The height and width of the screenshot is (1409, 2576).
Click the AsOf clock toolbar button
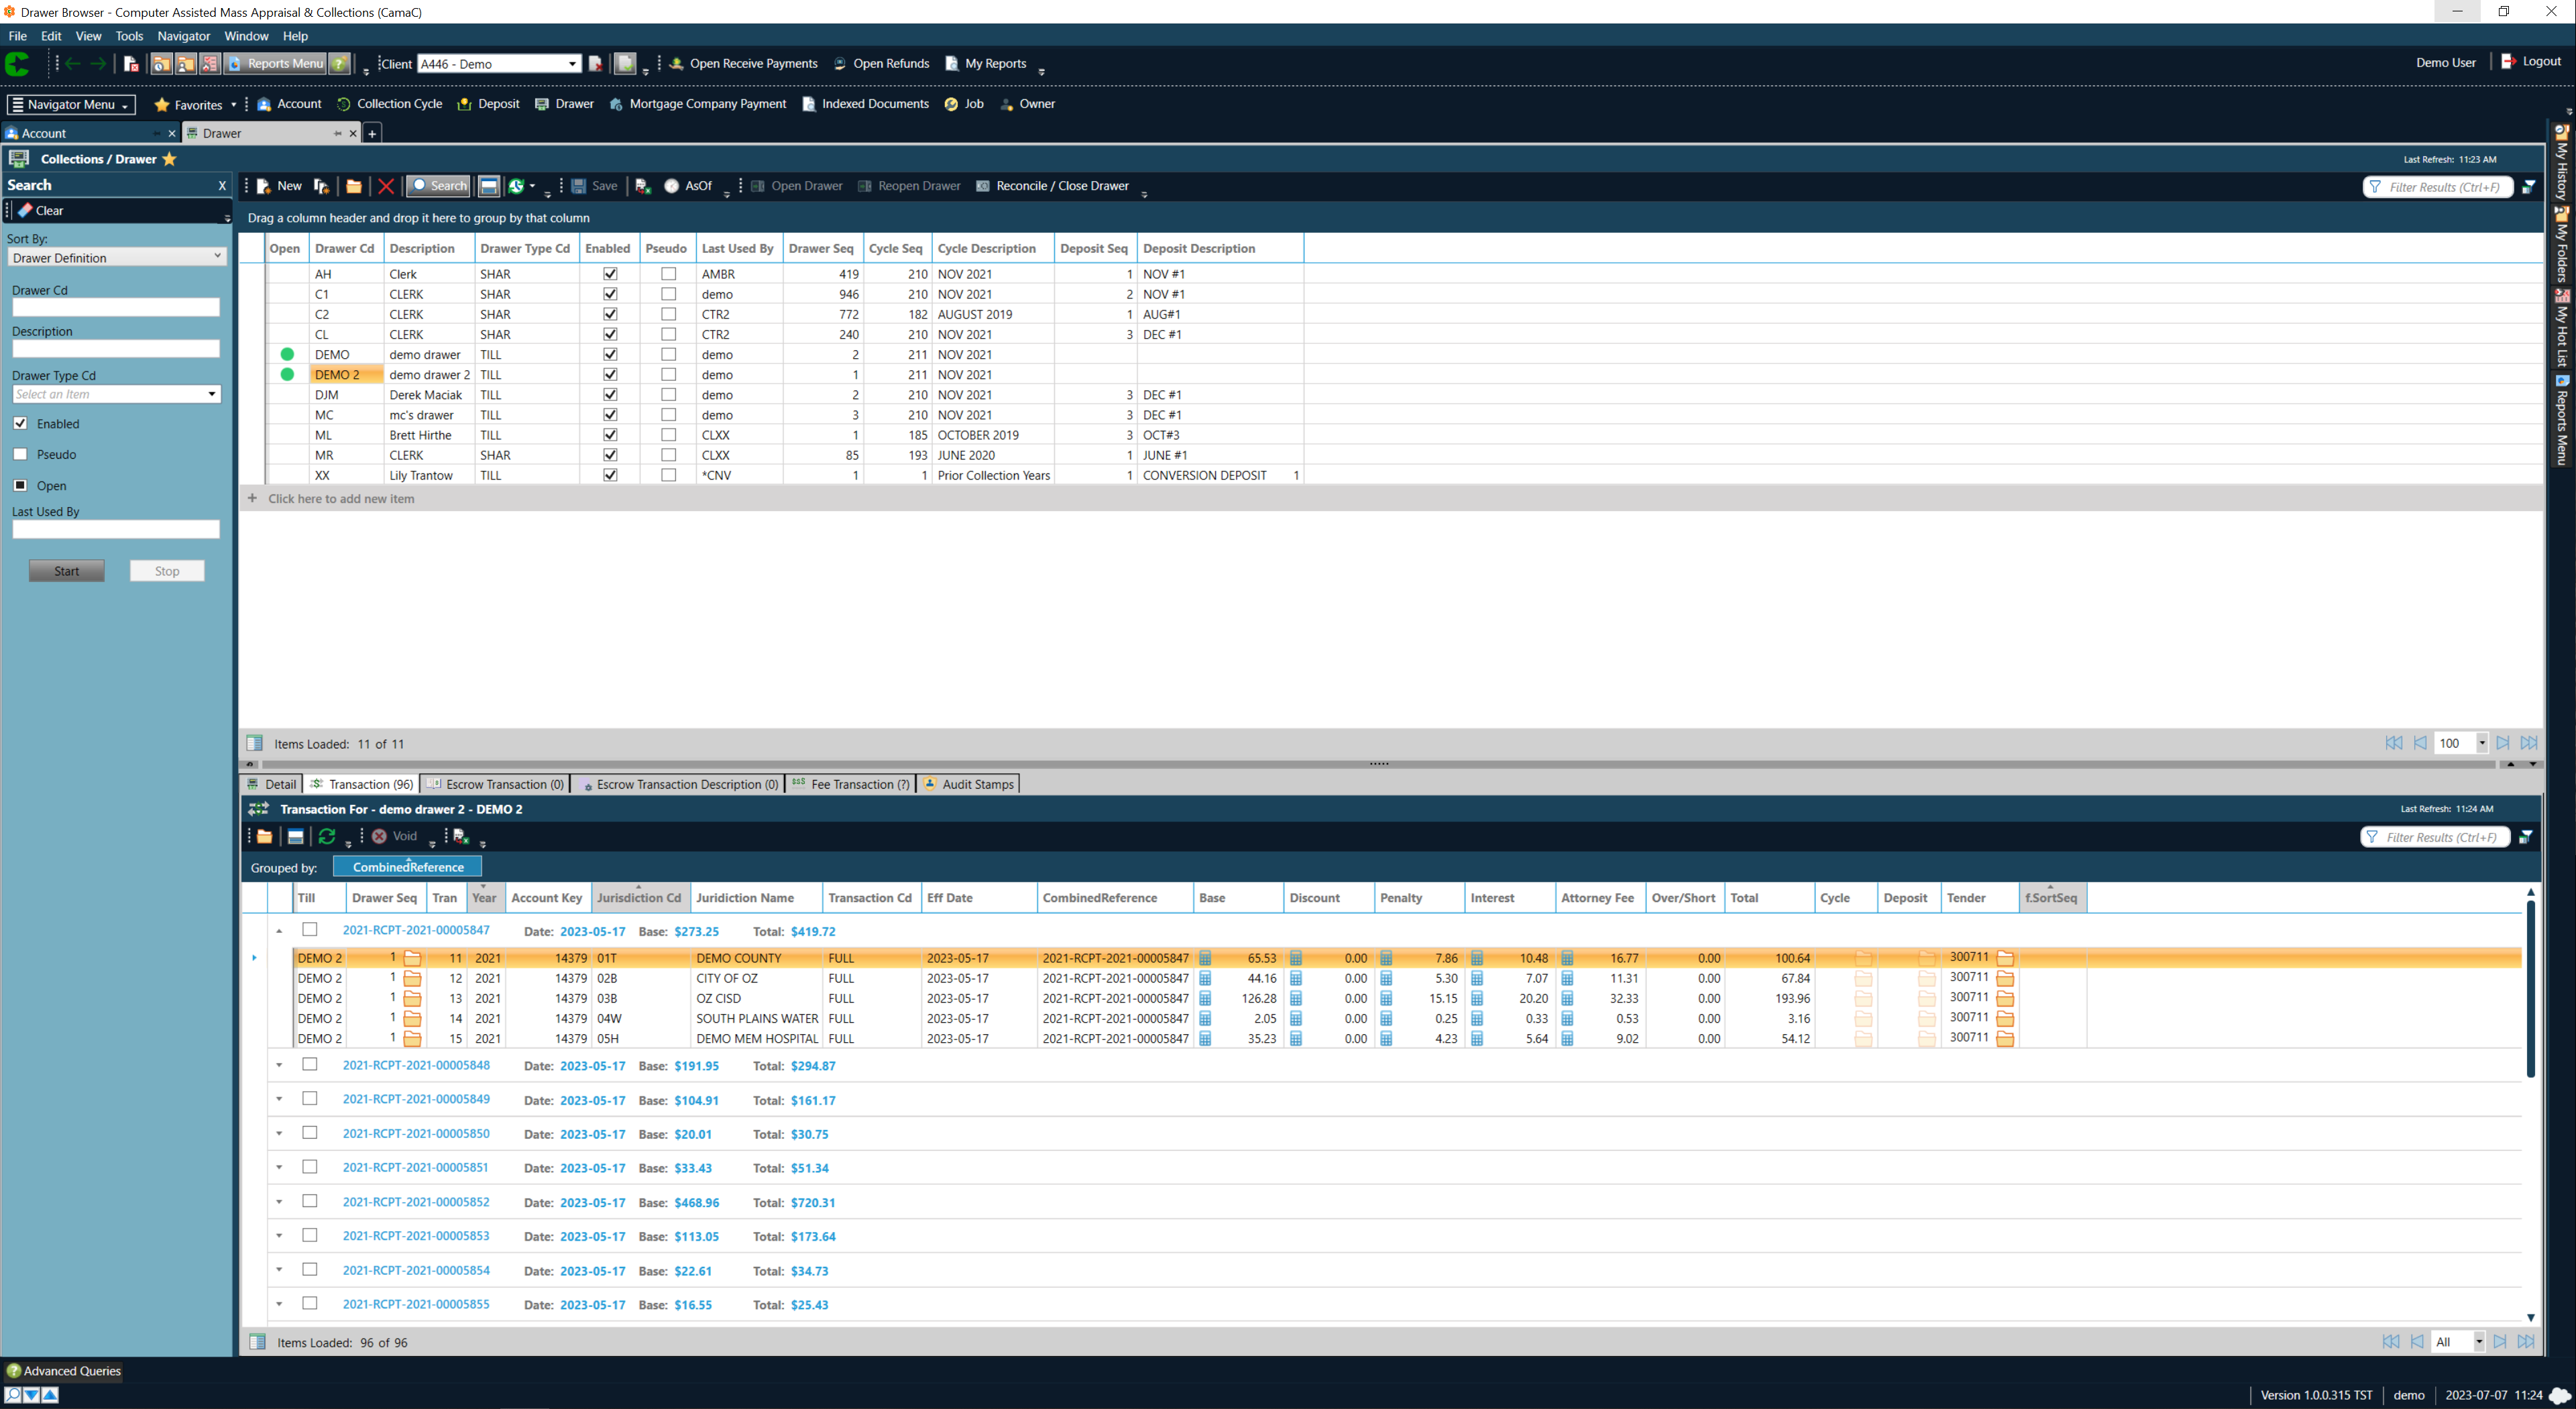coord(689,186)
